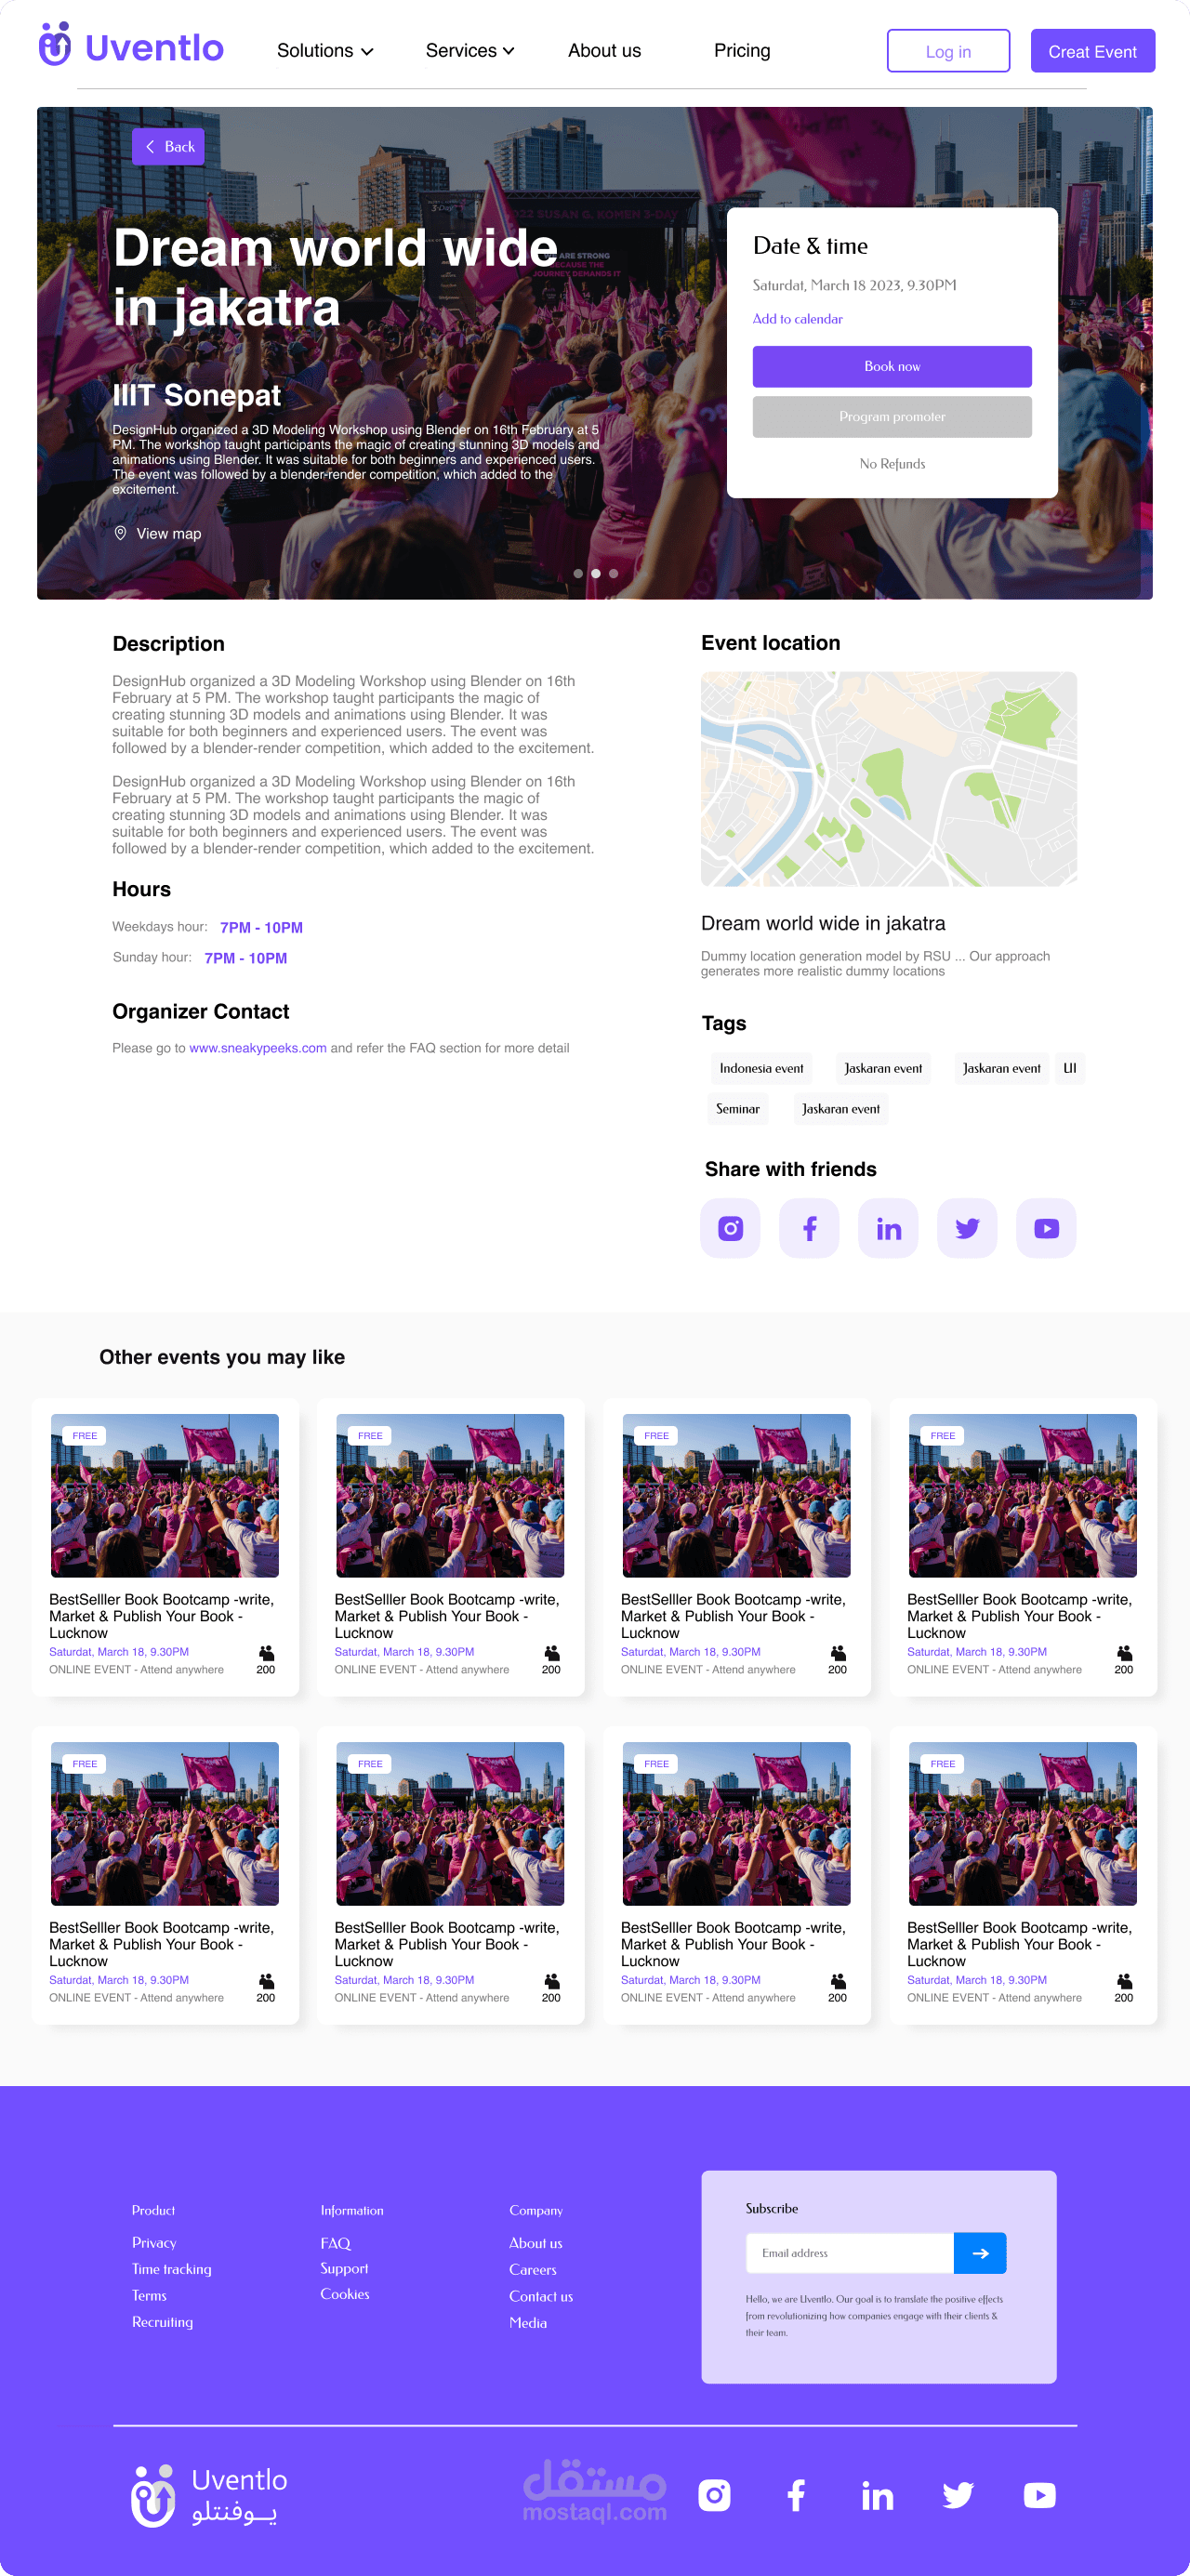The height and width of the screenshot is (2576, 1190).
Task: Expand the Solutions dropdown menu
Action: pyautogui.click(x=325, y=51)
